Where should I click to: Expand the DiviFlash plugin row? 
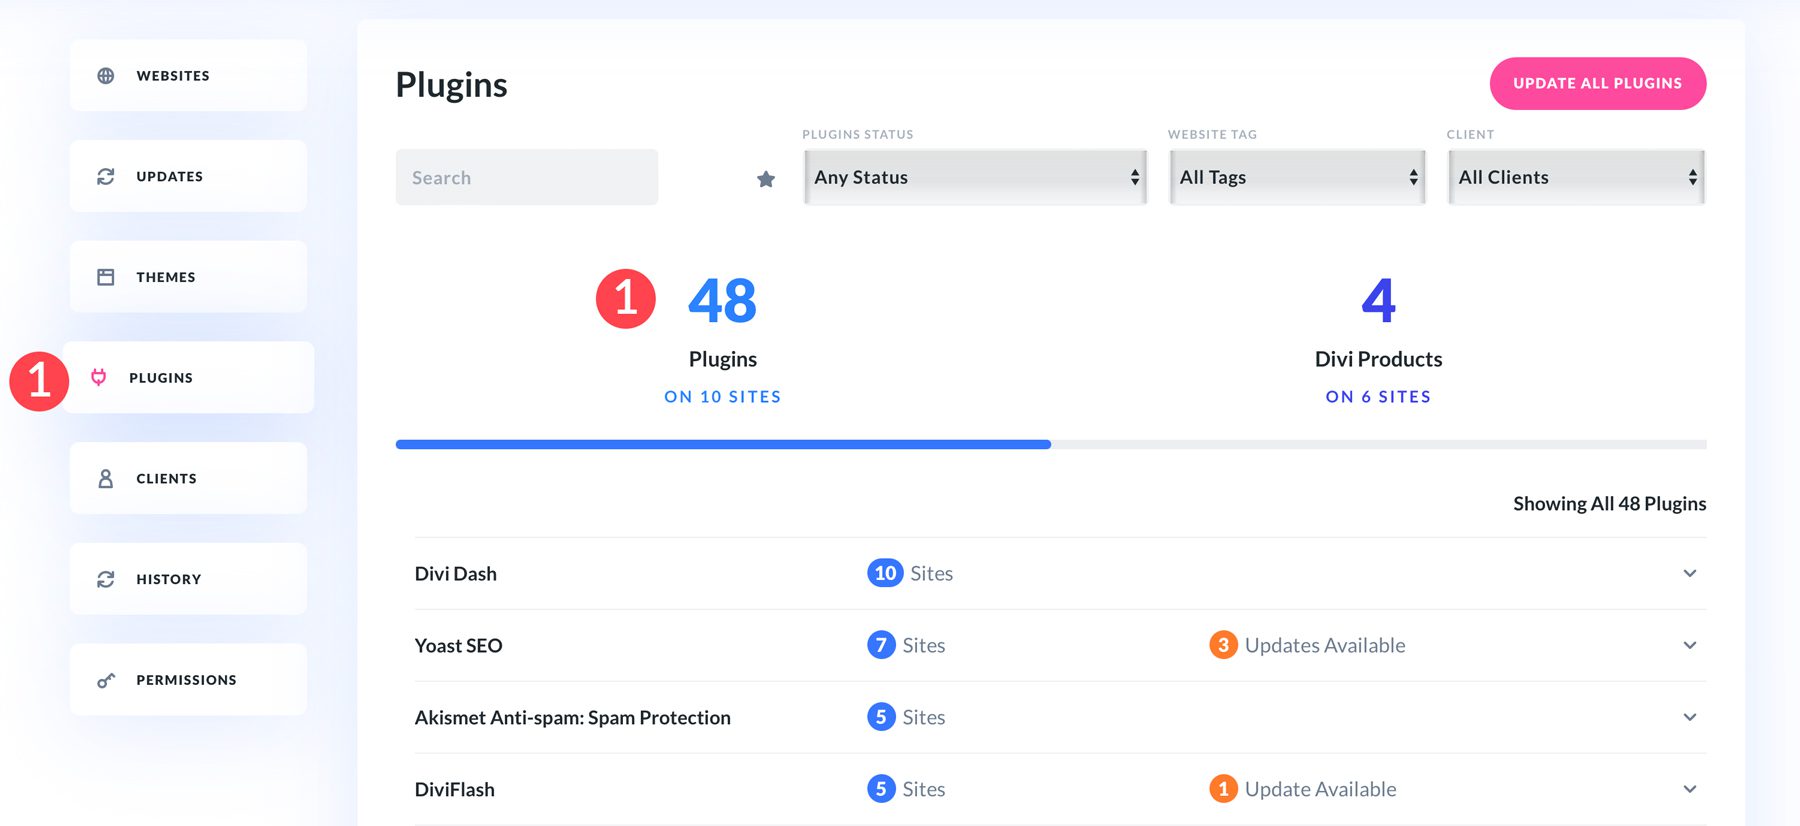(1689, 790)
